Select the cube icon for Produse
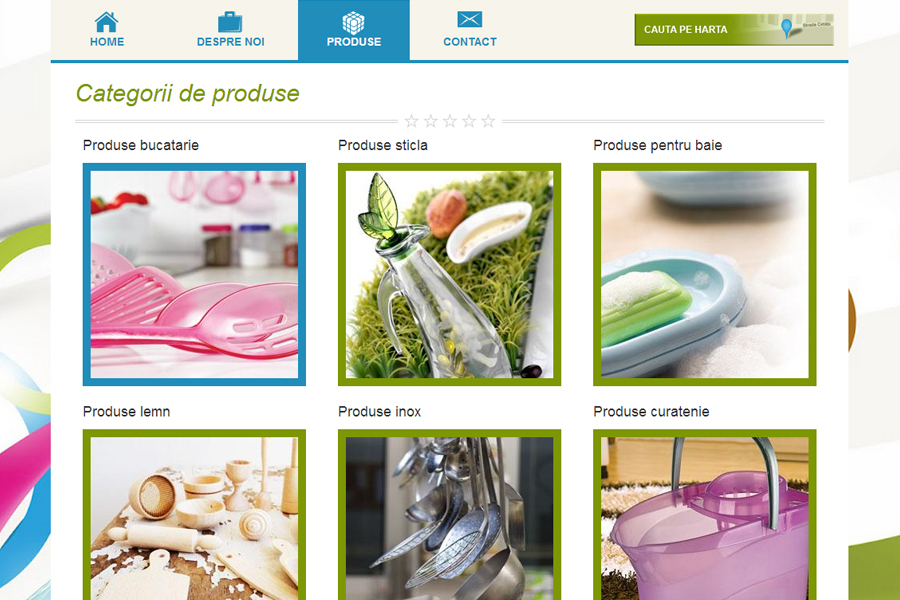Viewport: 900px width, 600px height. click(x=354, y=23)
